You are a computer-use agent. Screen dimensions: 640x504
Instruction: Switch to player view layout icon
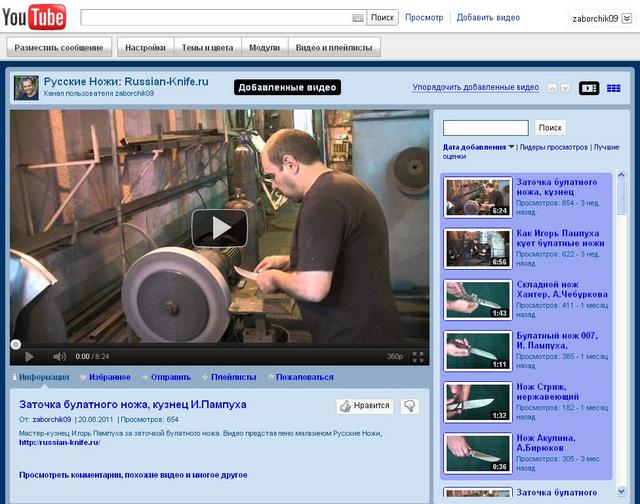pos(589,88)
